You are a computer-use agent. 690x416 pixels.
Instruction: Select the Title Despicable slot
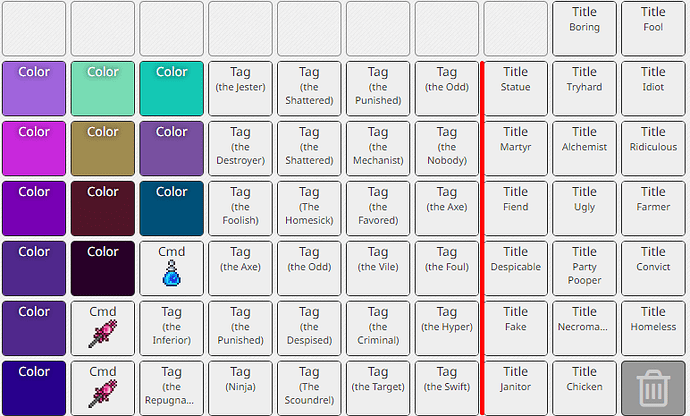(516, 268)
